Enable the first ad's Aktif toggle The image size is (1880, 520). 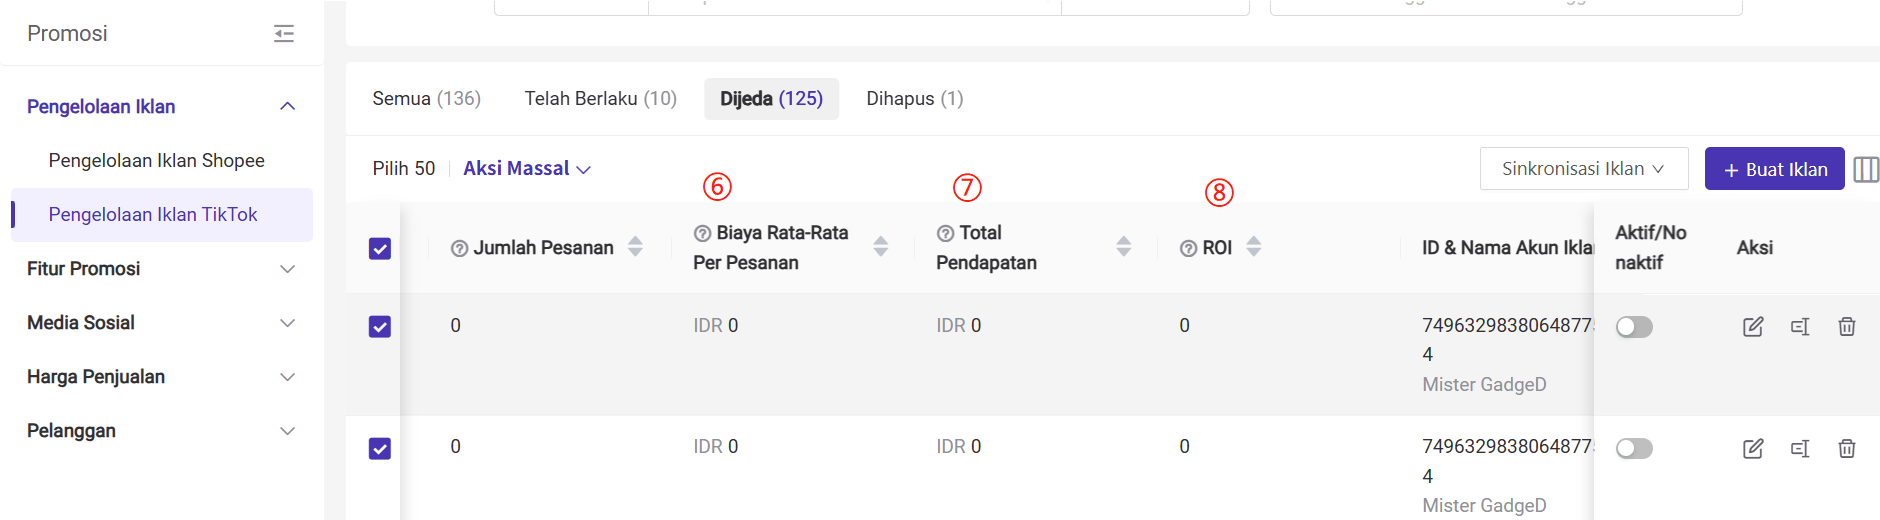click(1634, 327)
